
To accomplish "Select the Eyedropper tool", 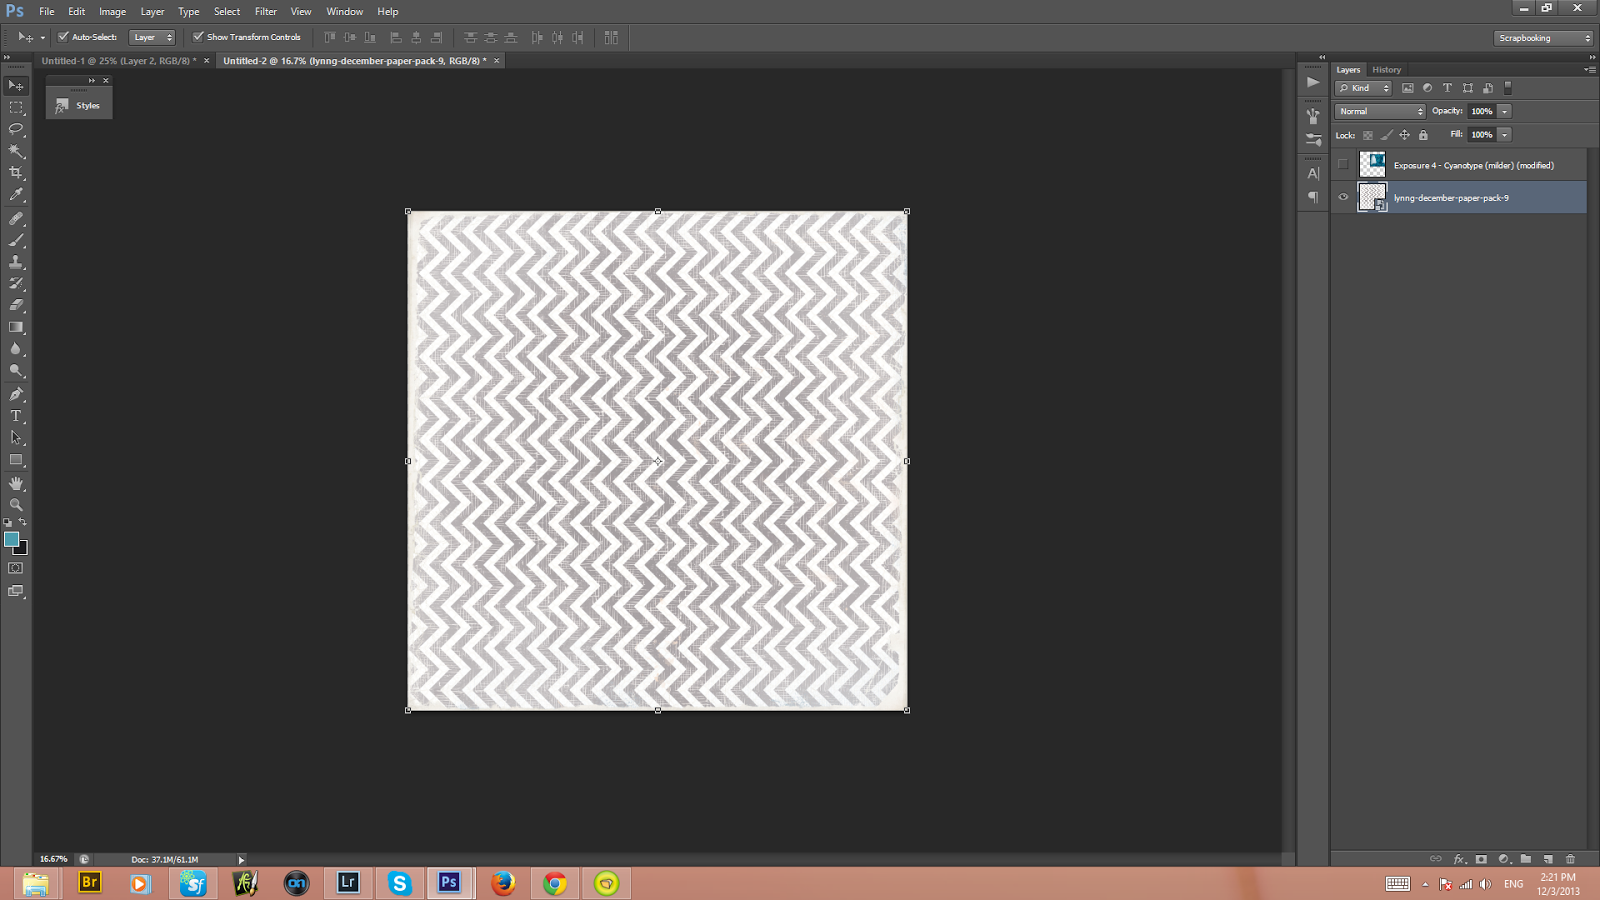I will coord(16,196).
